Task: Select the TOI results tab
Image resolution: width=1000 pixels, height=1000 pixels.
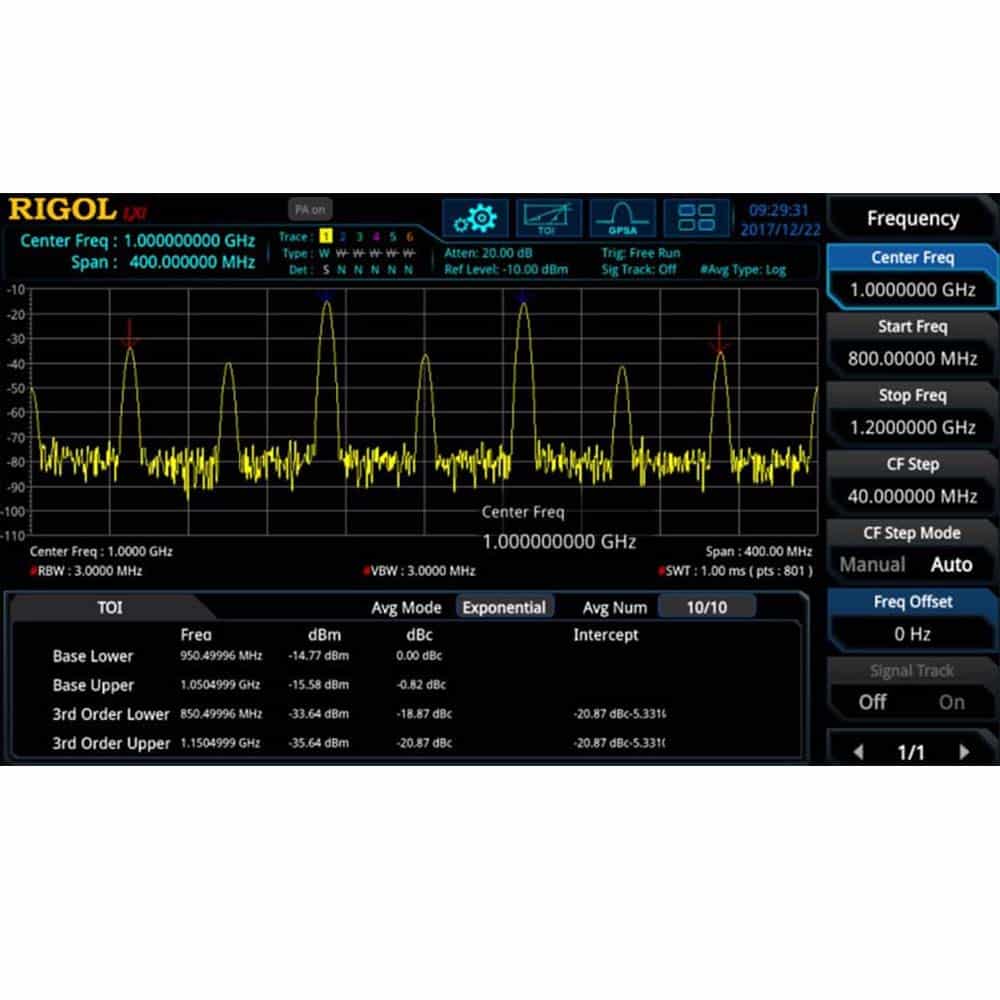Action: pos(110,607)
